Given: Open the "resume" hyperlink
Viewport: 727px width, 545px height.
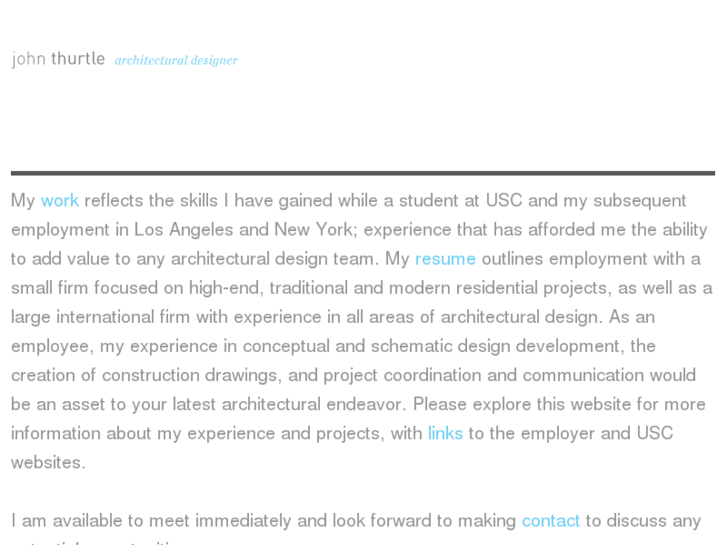Looking at the screenshot, I should (445, 259).
